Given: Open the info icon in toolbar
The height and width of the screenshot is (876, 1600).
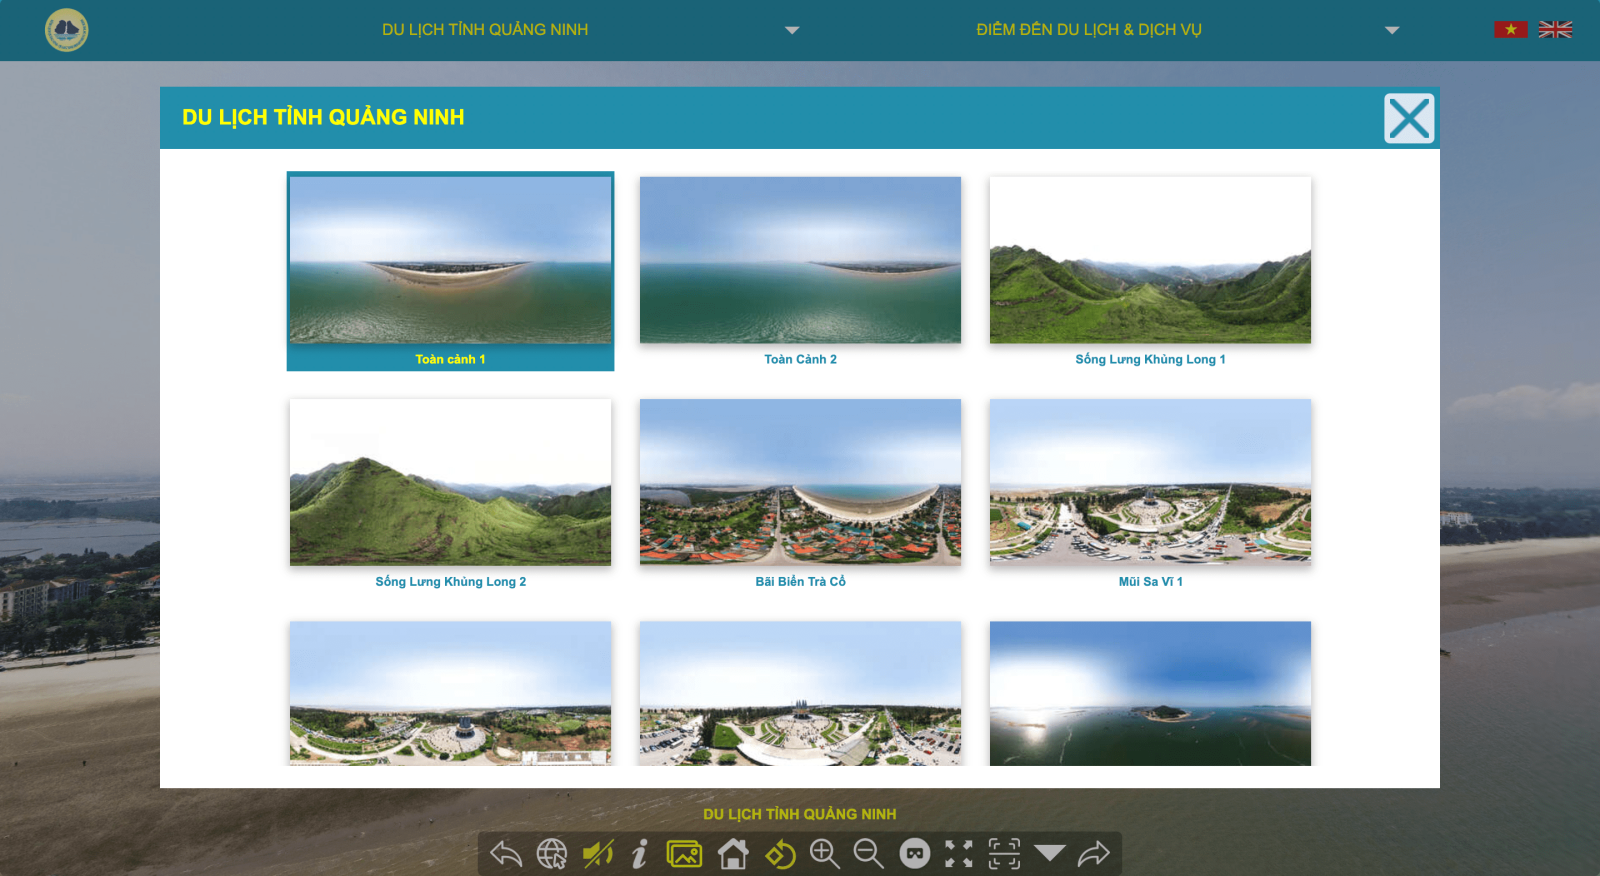Looking at the screenshot, I should tap(640, 854).
